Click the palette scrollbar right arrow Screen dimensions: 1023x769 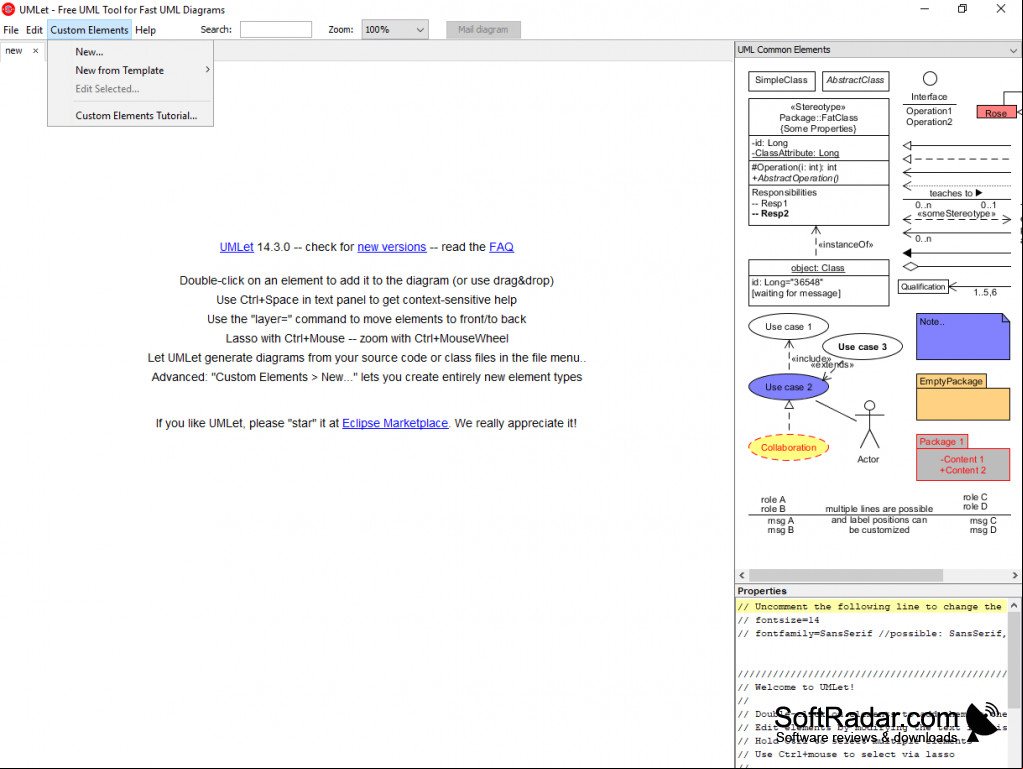[x=1015, y=575]
